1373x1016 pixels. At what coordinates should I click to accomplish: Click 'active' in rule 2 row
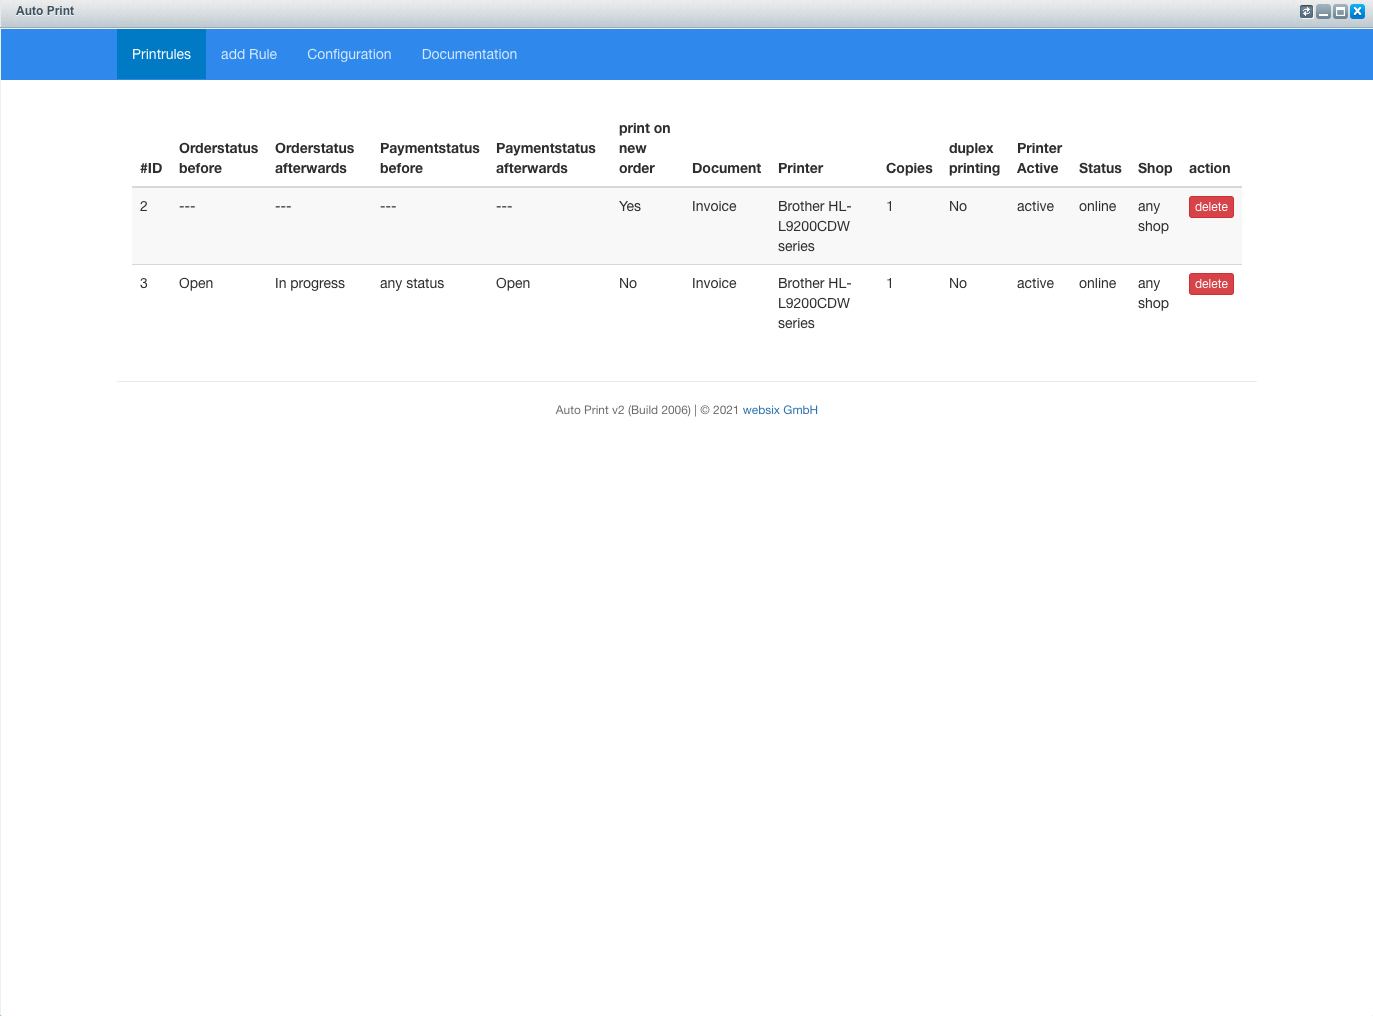(x=1035, y=206)
